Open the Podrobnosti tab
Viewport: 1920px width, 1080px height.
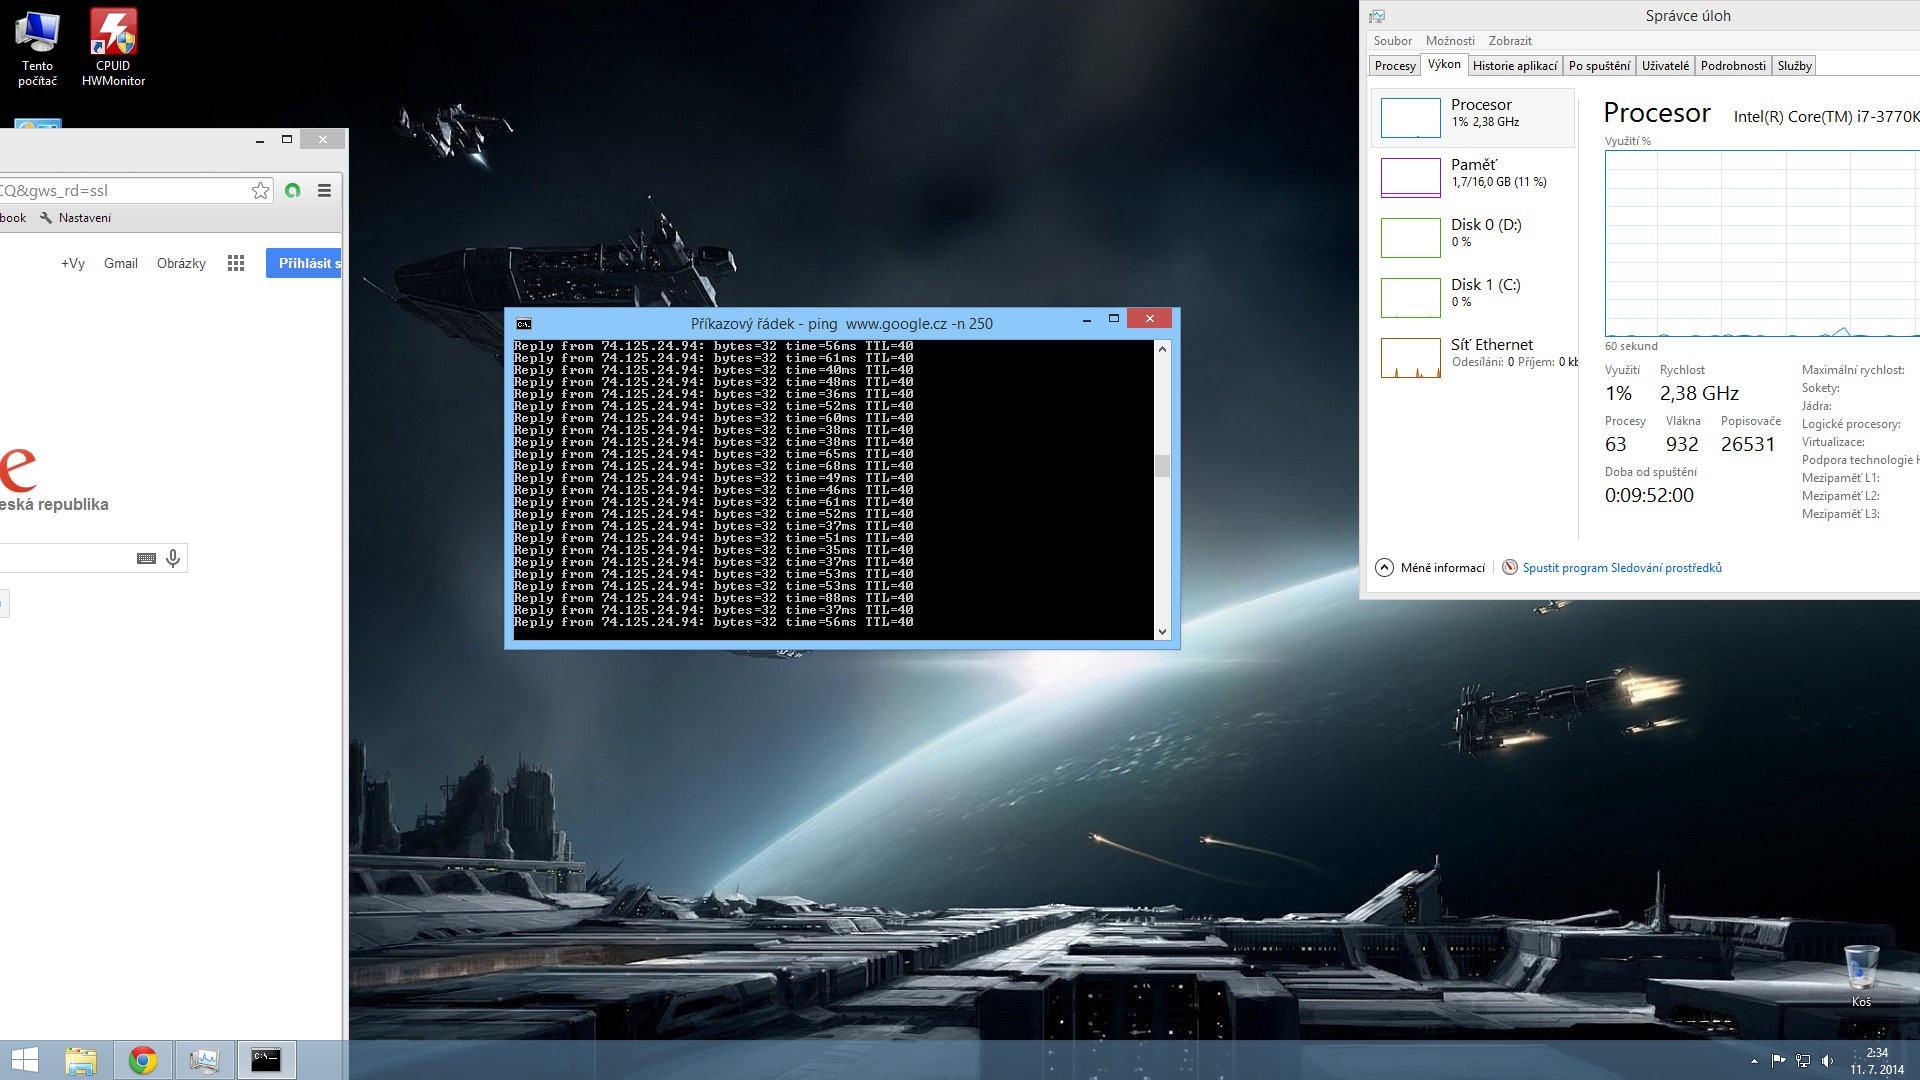tap(1732, 66)
